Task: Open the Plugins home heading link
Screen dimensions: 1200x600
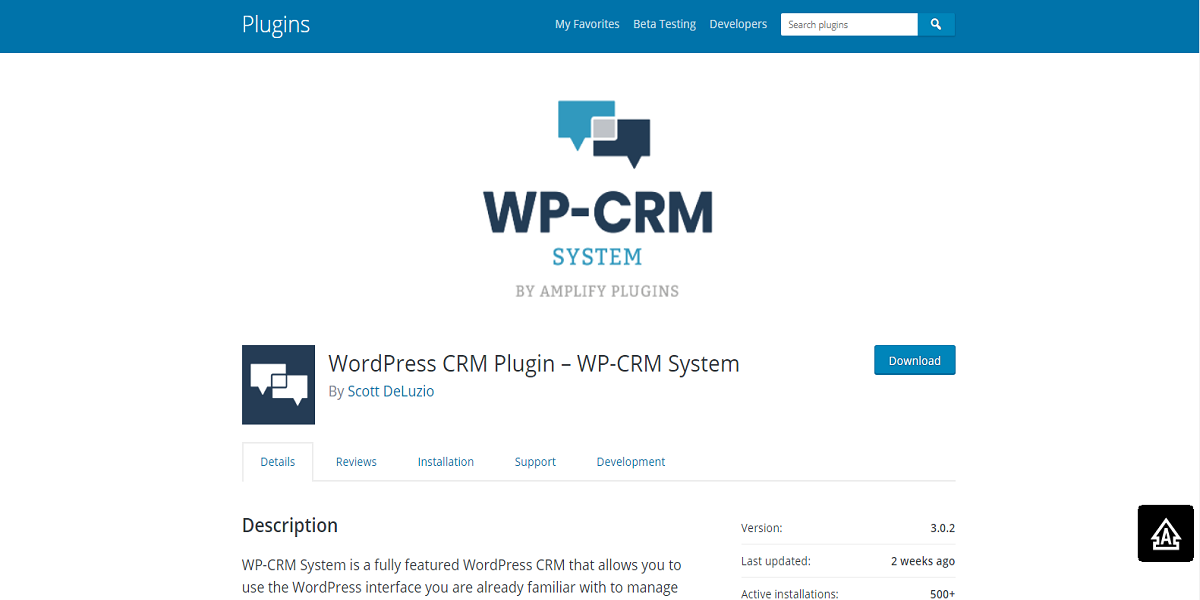Action: pos(276,24)
